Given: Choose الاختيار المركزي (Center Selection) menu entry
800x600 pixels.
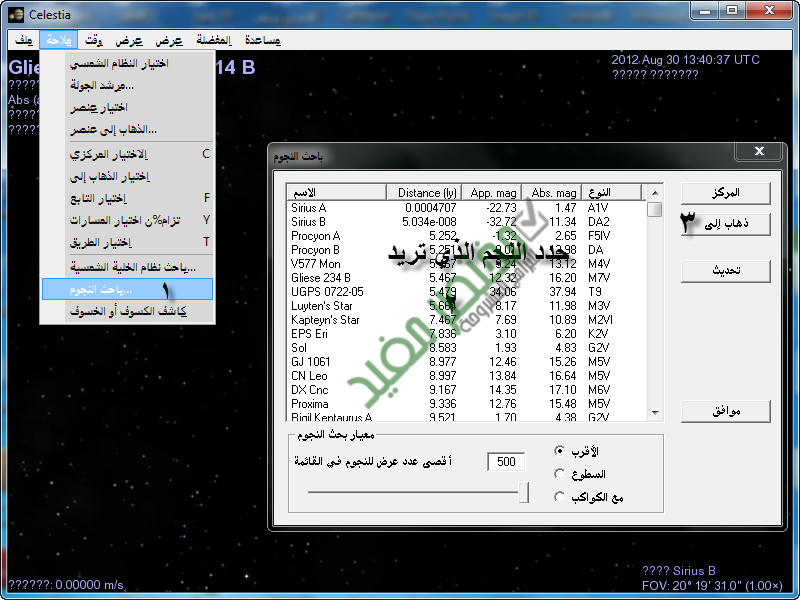Looking at the screenshot, I should coord(127,154).
